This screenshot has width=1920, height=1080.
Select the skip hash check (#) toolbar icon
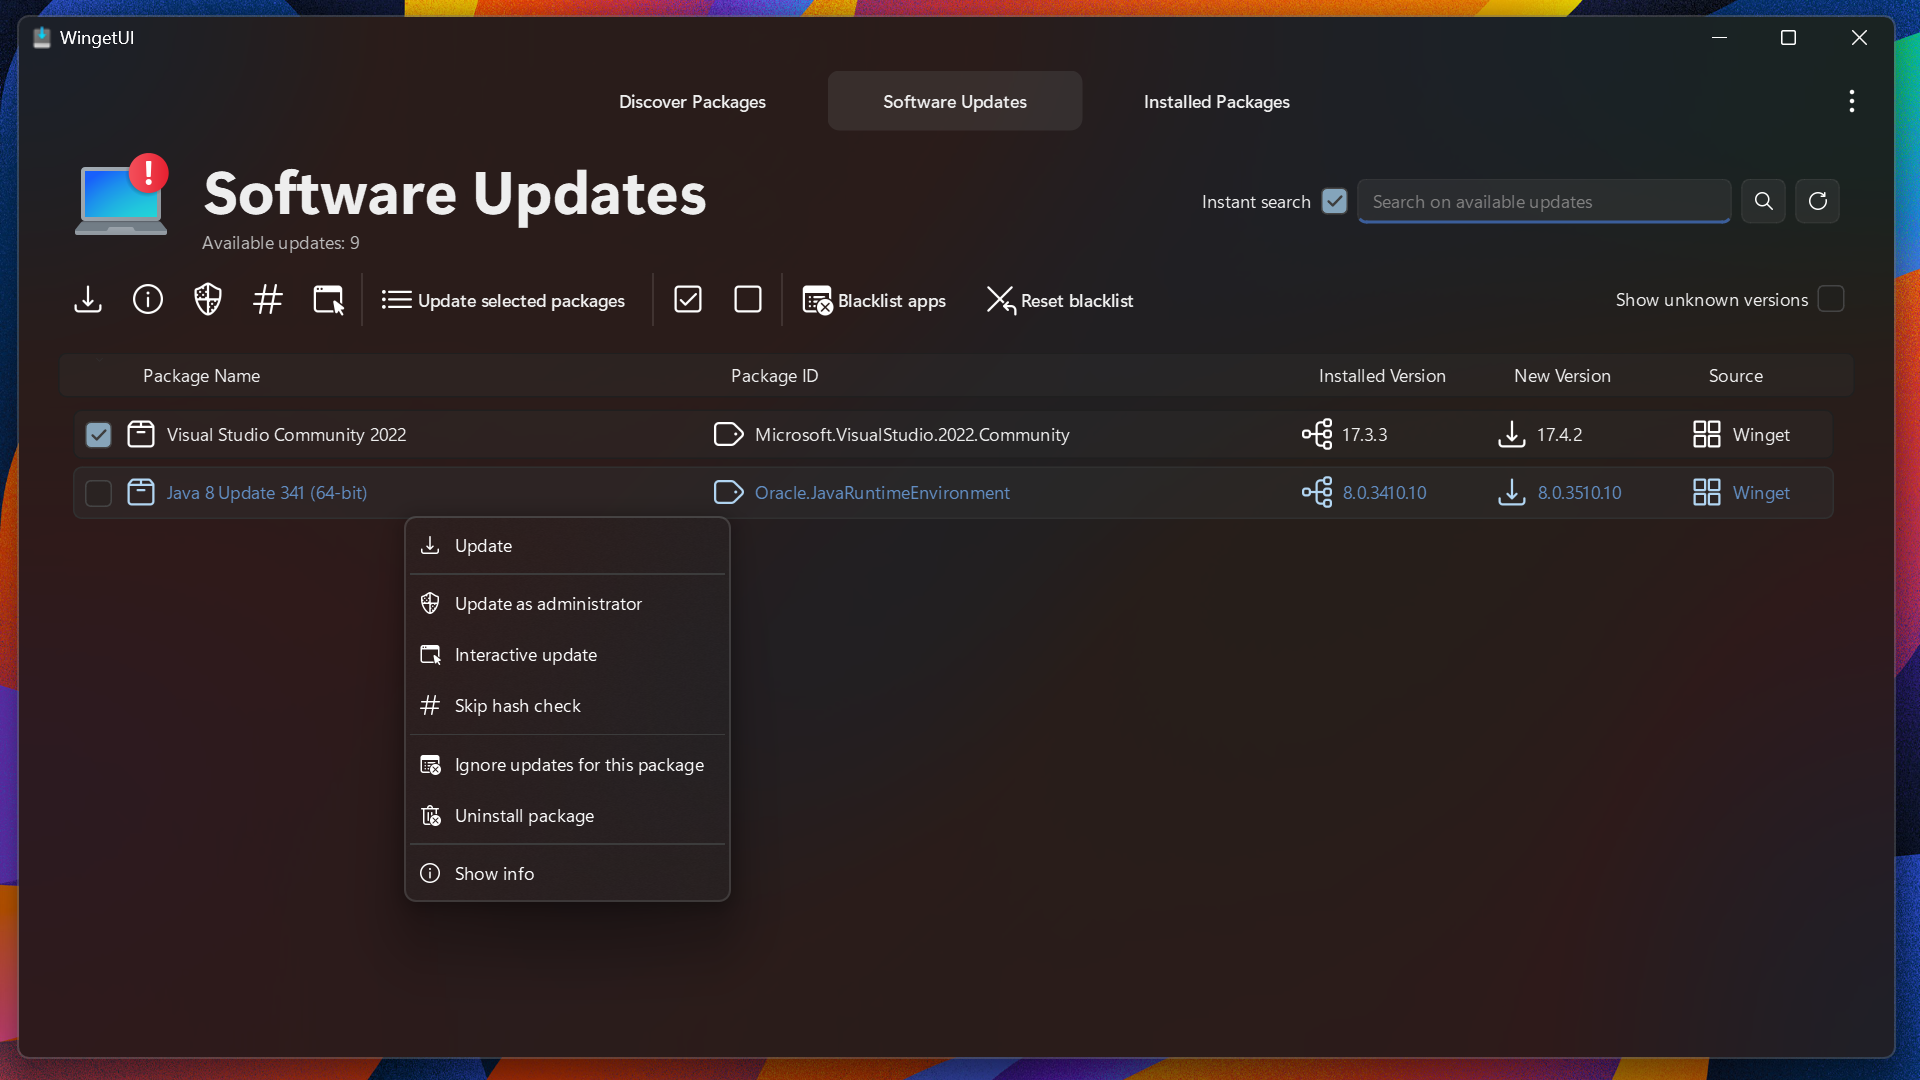[x=267, y=299]
